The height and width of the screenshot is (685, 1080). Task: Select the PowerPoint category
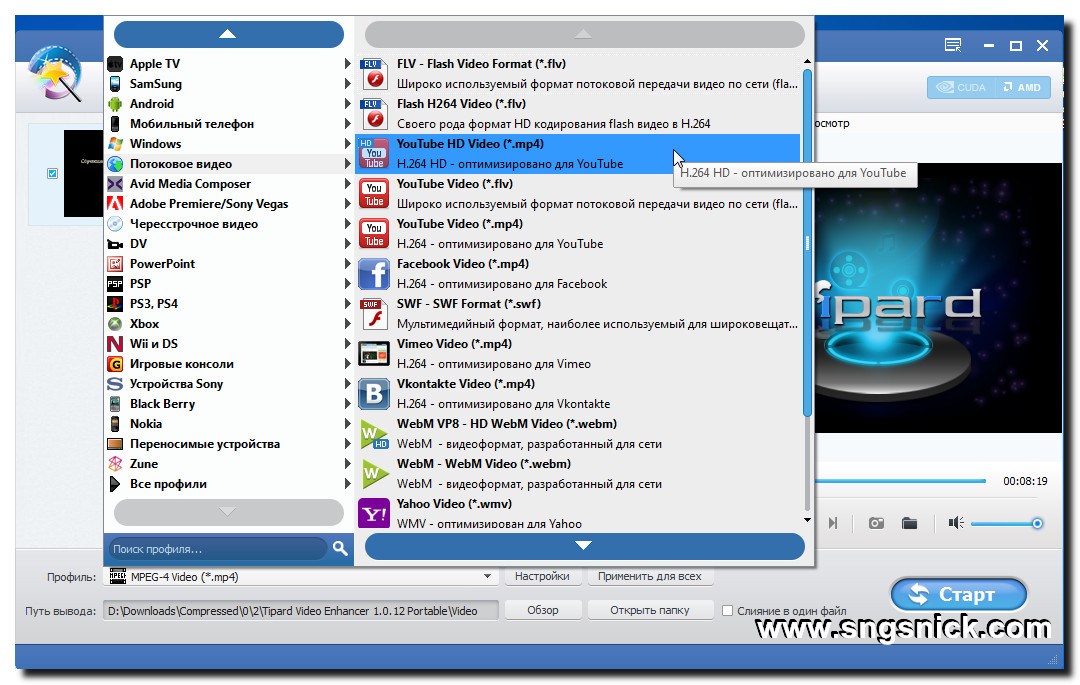tap(227, 264)
